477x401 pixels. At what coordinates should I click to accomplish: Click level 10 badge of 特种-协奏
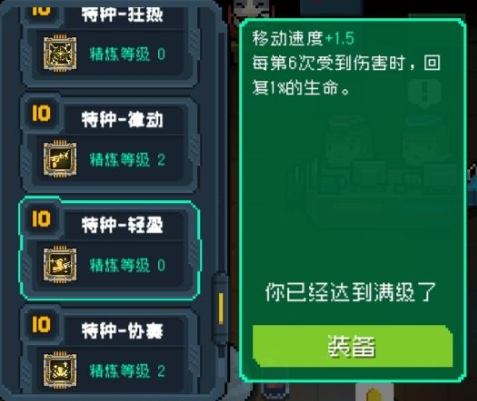point(41,325)
